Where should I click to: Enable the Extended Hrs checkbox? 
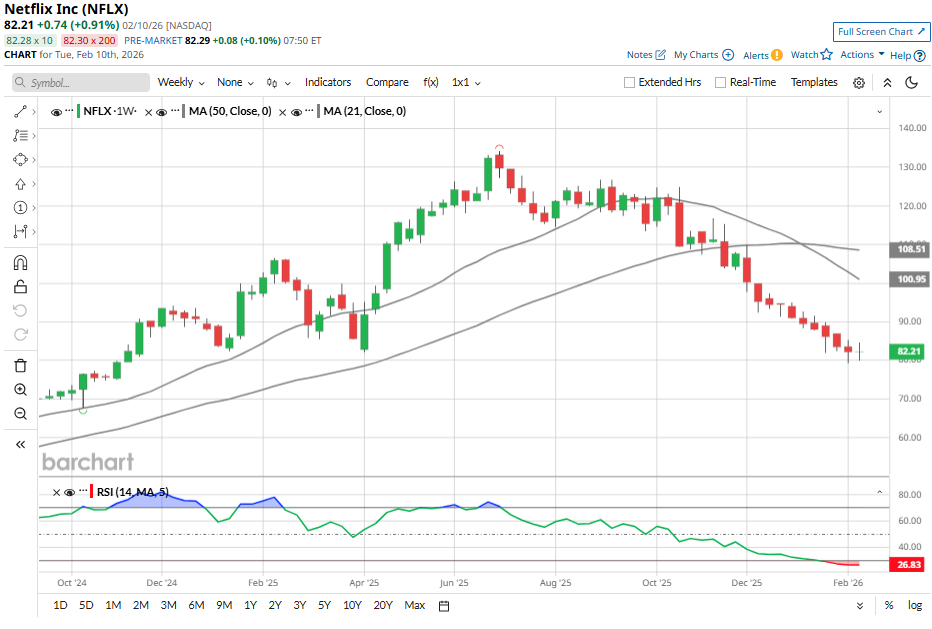coord(629,83)
